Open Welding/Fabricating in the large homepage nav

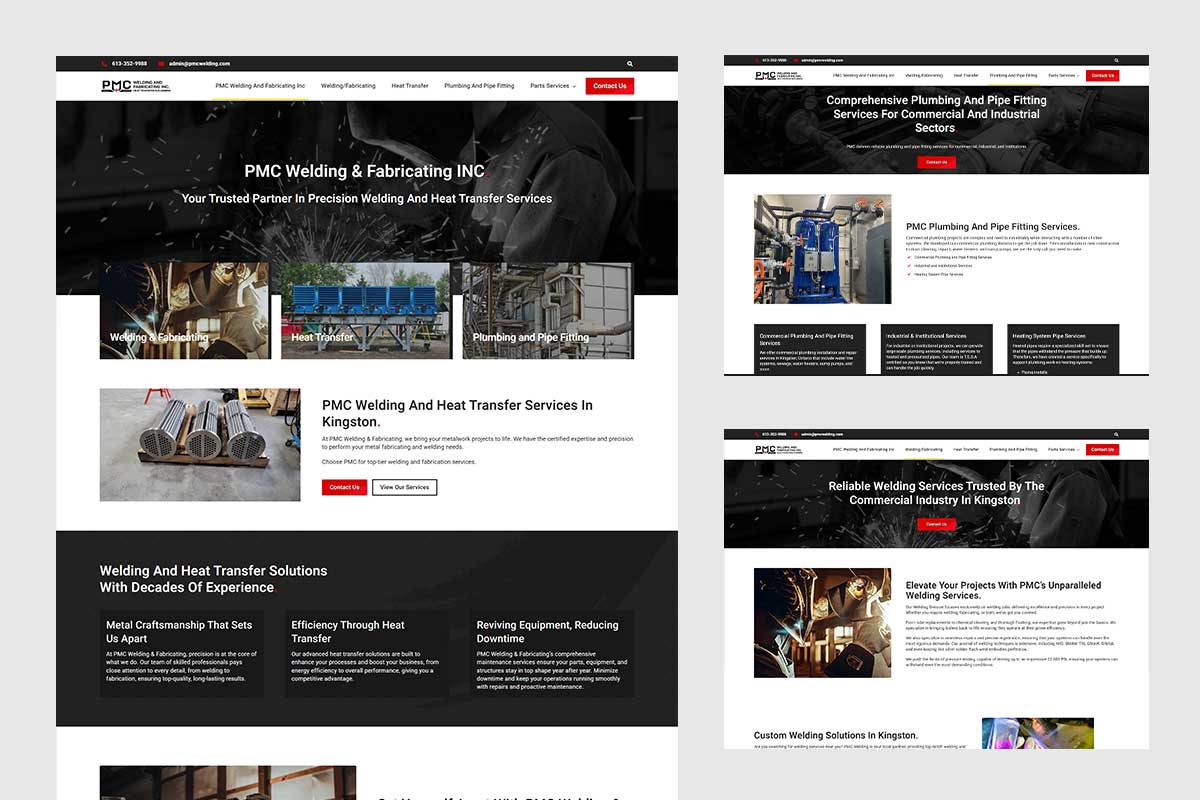pos(348,86)
